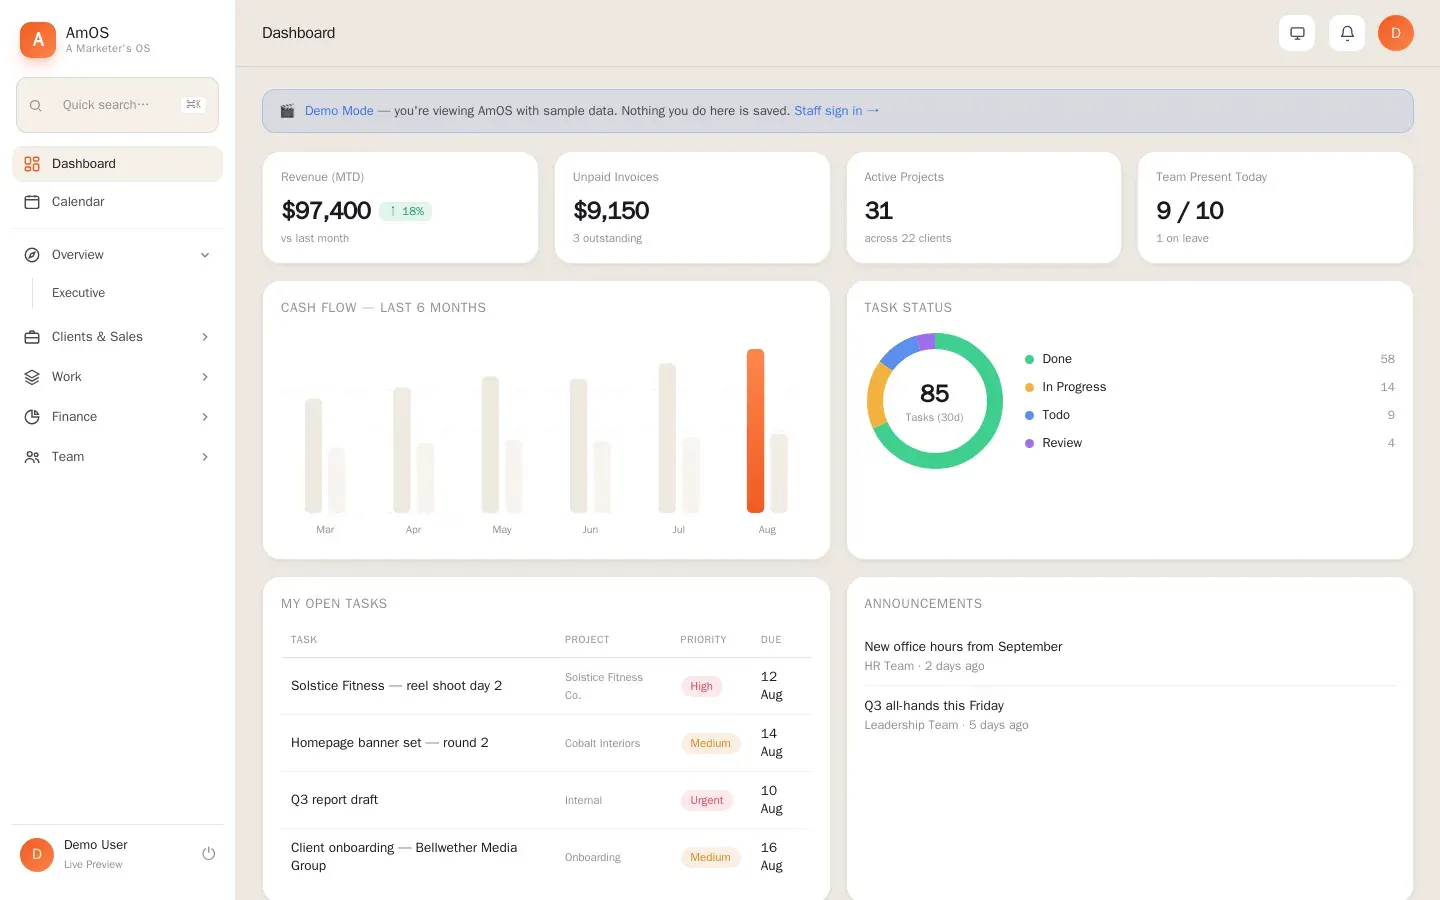Click the Clients & Sales briefcase icon
This screenshot has height=900, width=1440.
pyautogui.click(x=32, y=337)
